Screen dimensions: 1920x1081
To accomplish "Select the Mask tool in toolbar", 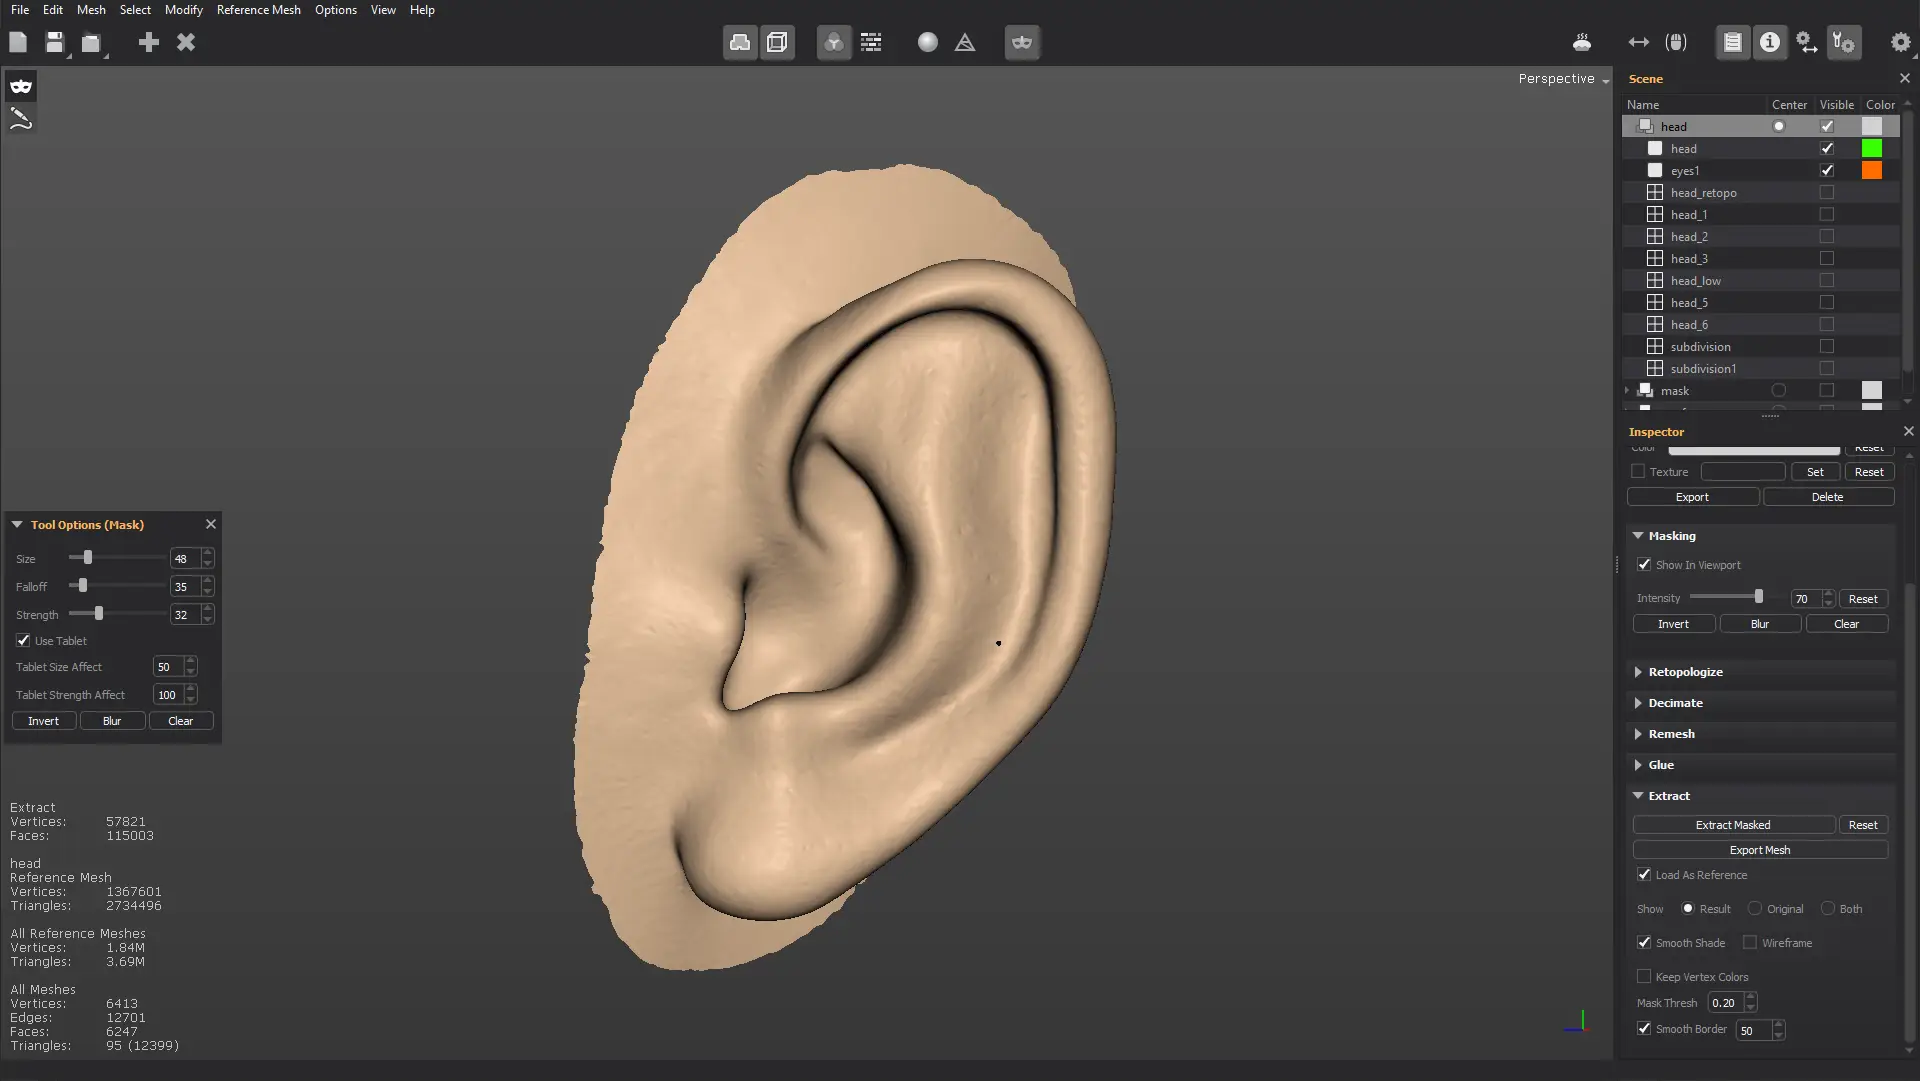I will 20,86.
